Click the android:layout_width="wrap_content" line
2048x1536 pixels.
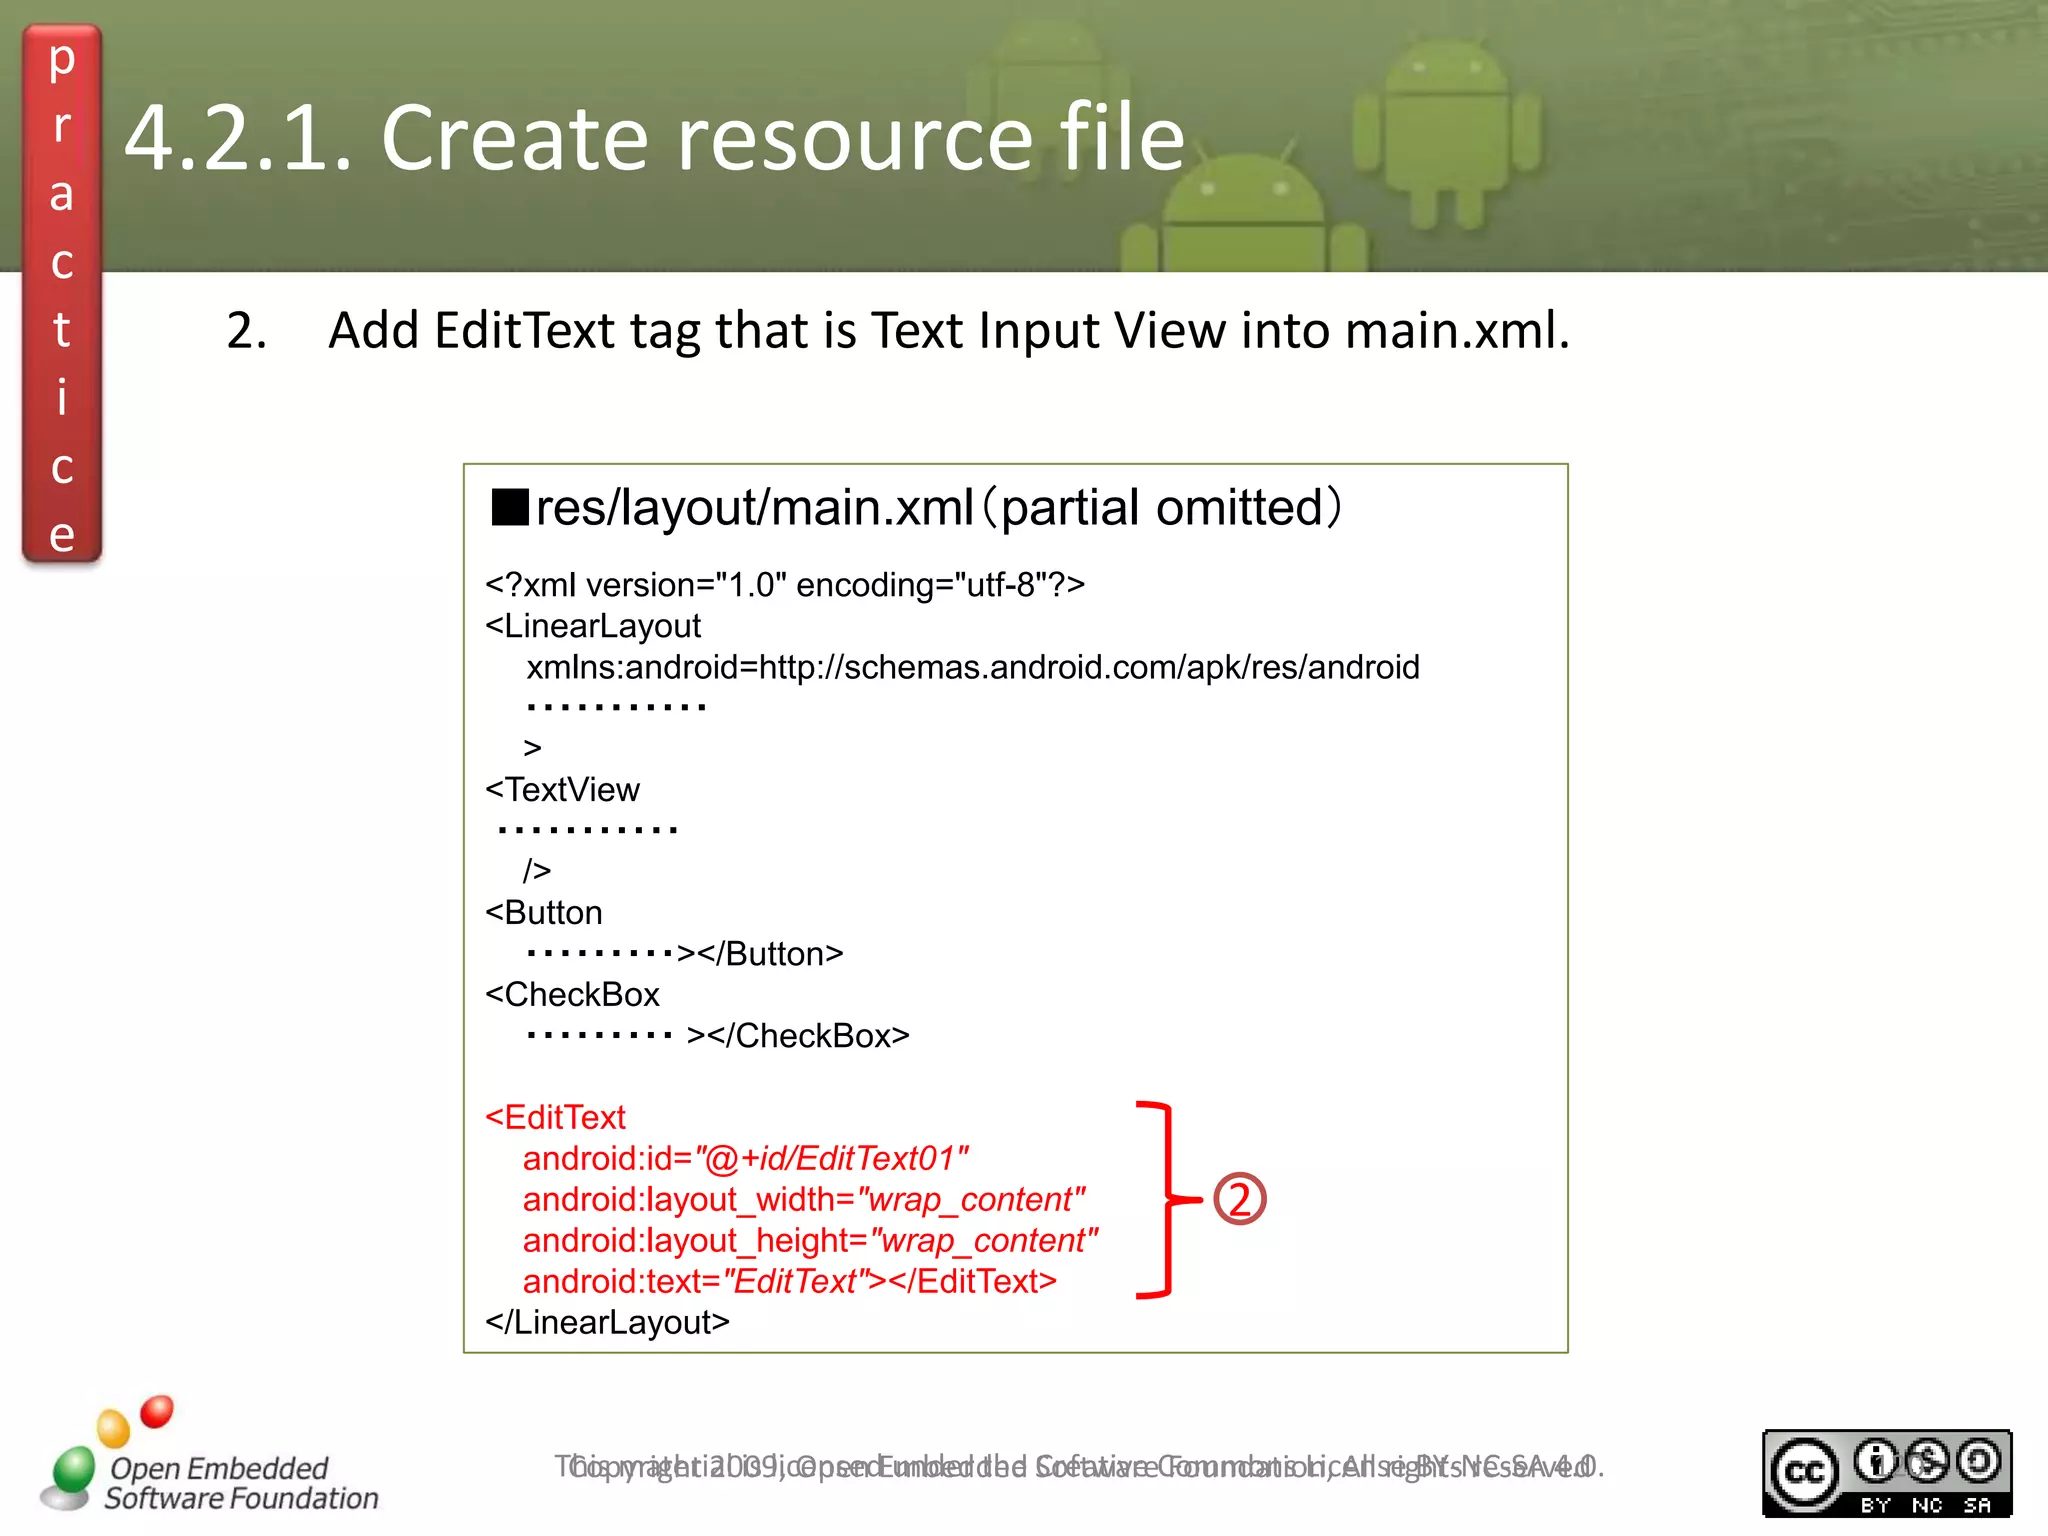804,1199
